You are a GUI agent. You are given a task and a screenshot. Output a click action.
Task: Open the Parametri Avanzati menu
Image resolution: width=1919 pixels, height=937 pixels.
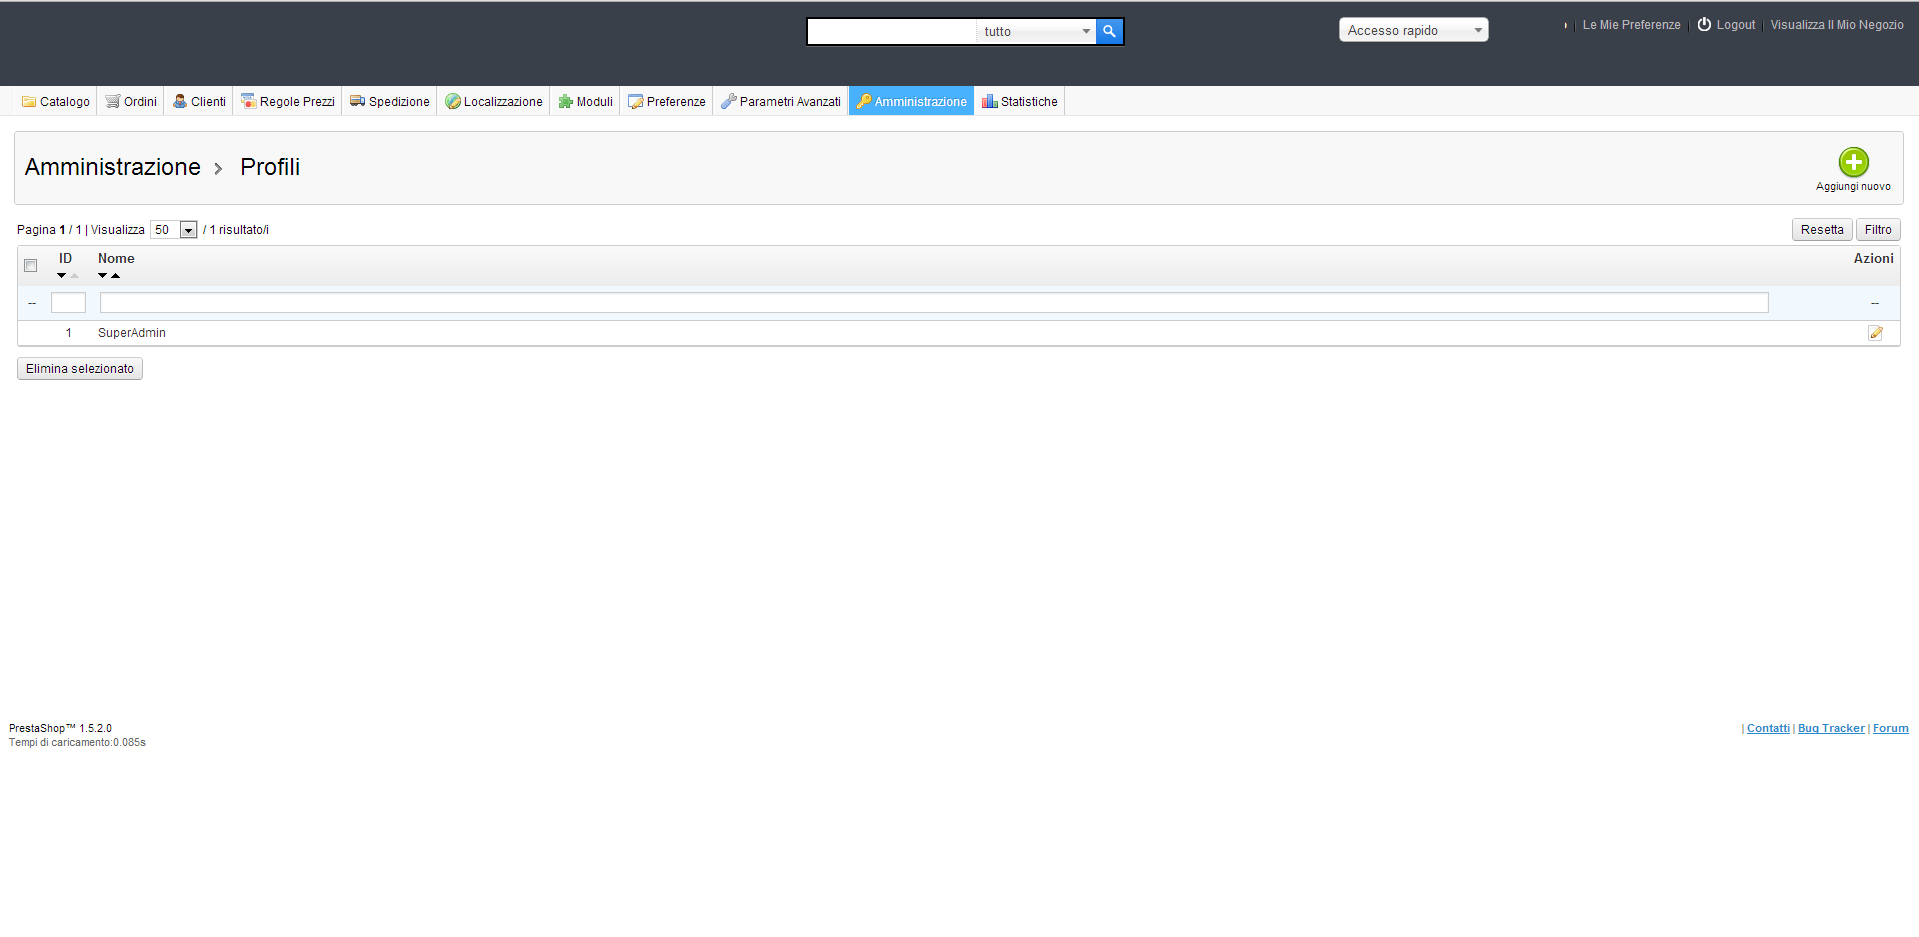(781, 101)
